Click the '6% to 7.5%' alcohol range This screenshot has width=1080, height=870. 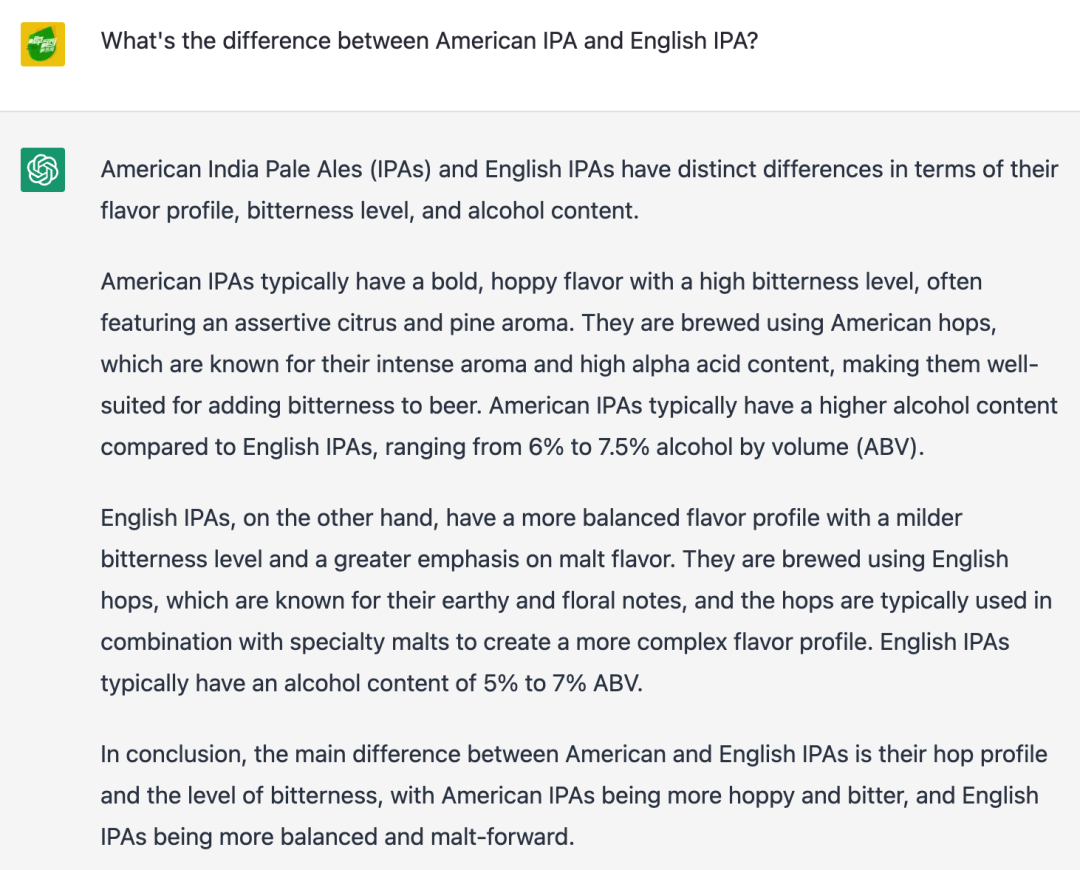coord(589,447)
